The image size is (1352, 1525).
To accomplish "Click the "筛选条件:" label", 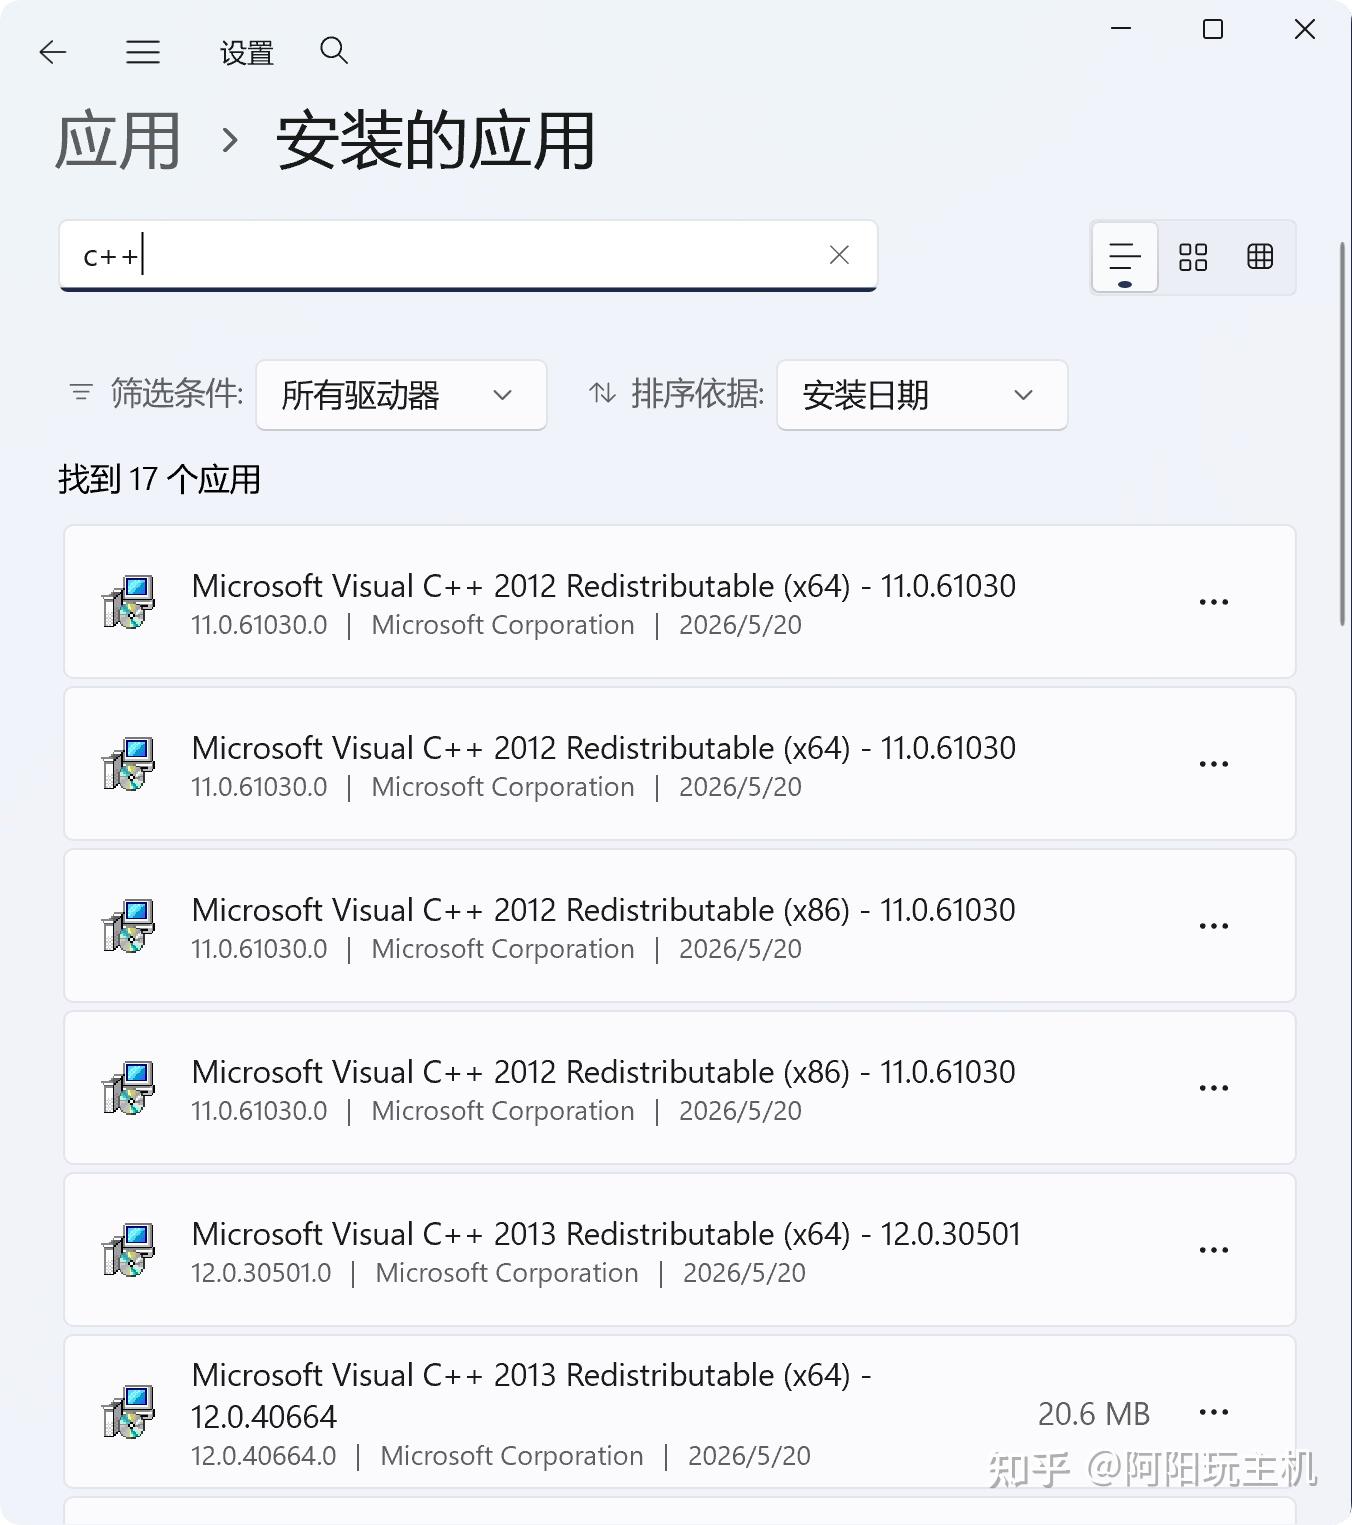I will [x=177, y=394].
